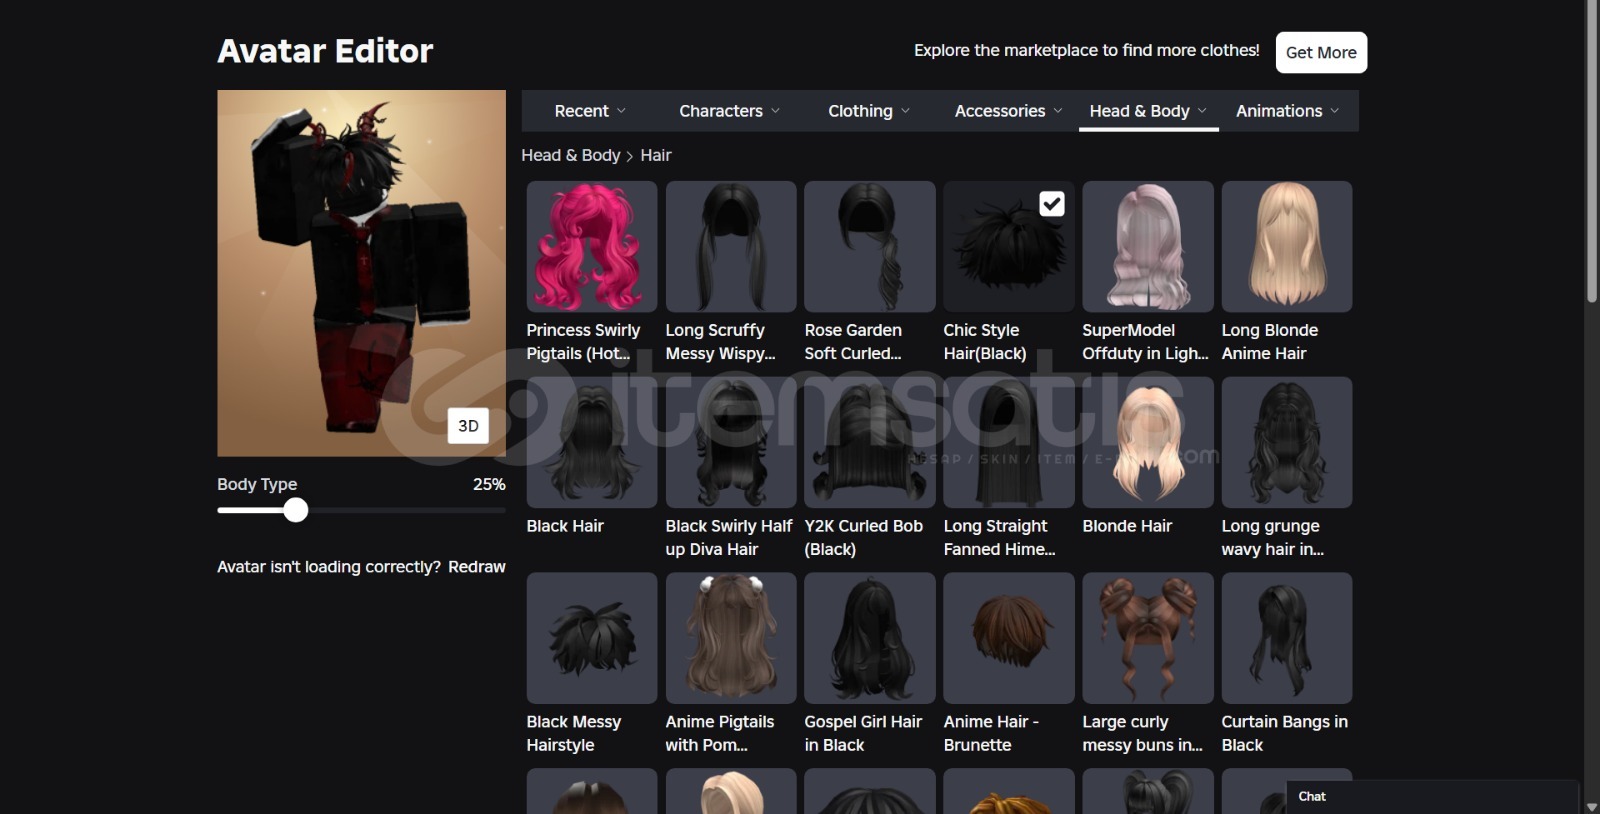Click the Curtain Bangs in Black title
Viewport: 1600px width, 814px height.
point(1284,734)
